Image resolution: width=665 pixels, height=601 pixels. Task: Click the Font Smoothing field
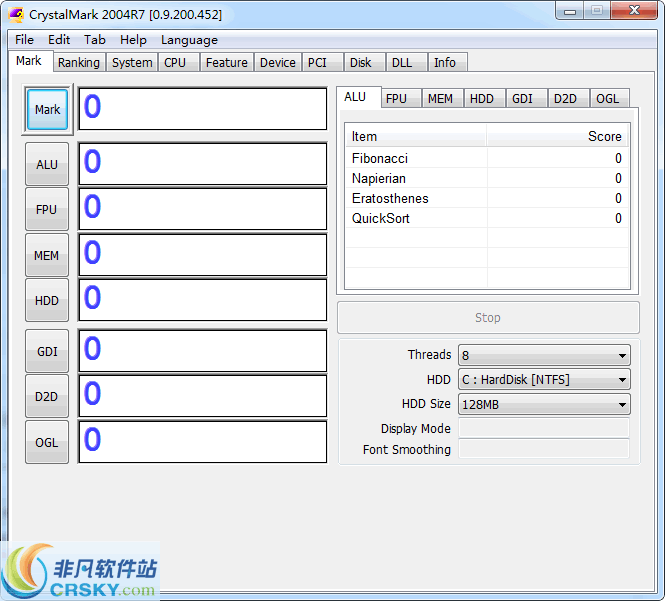tap(544, 449)
